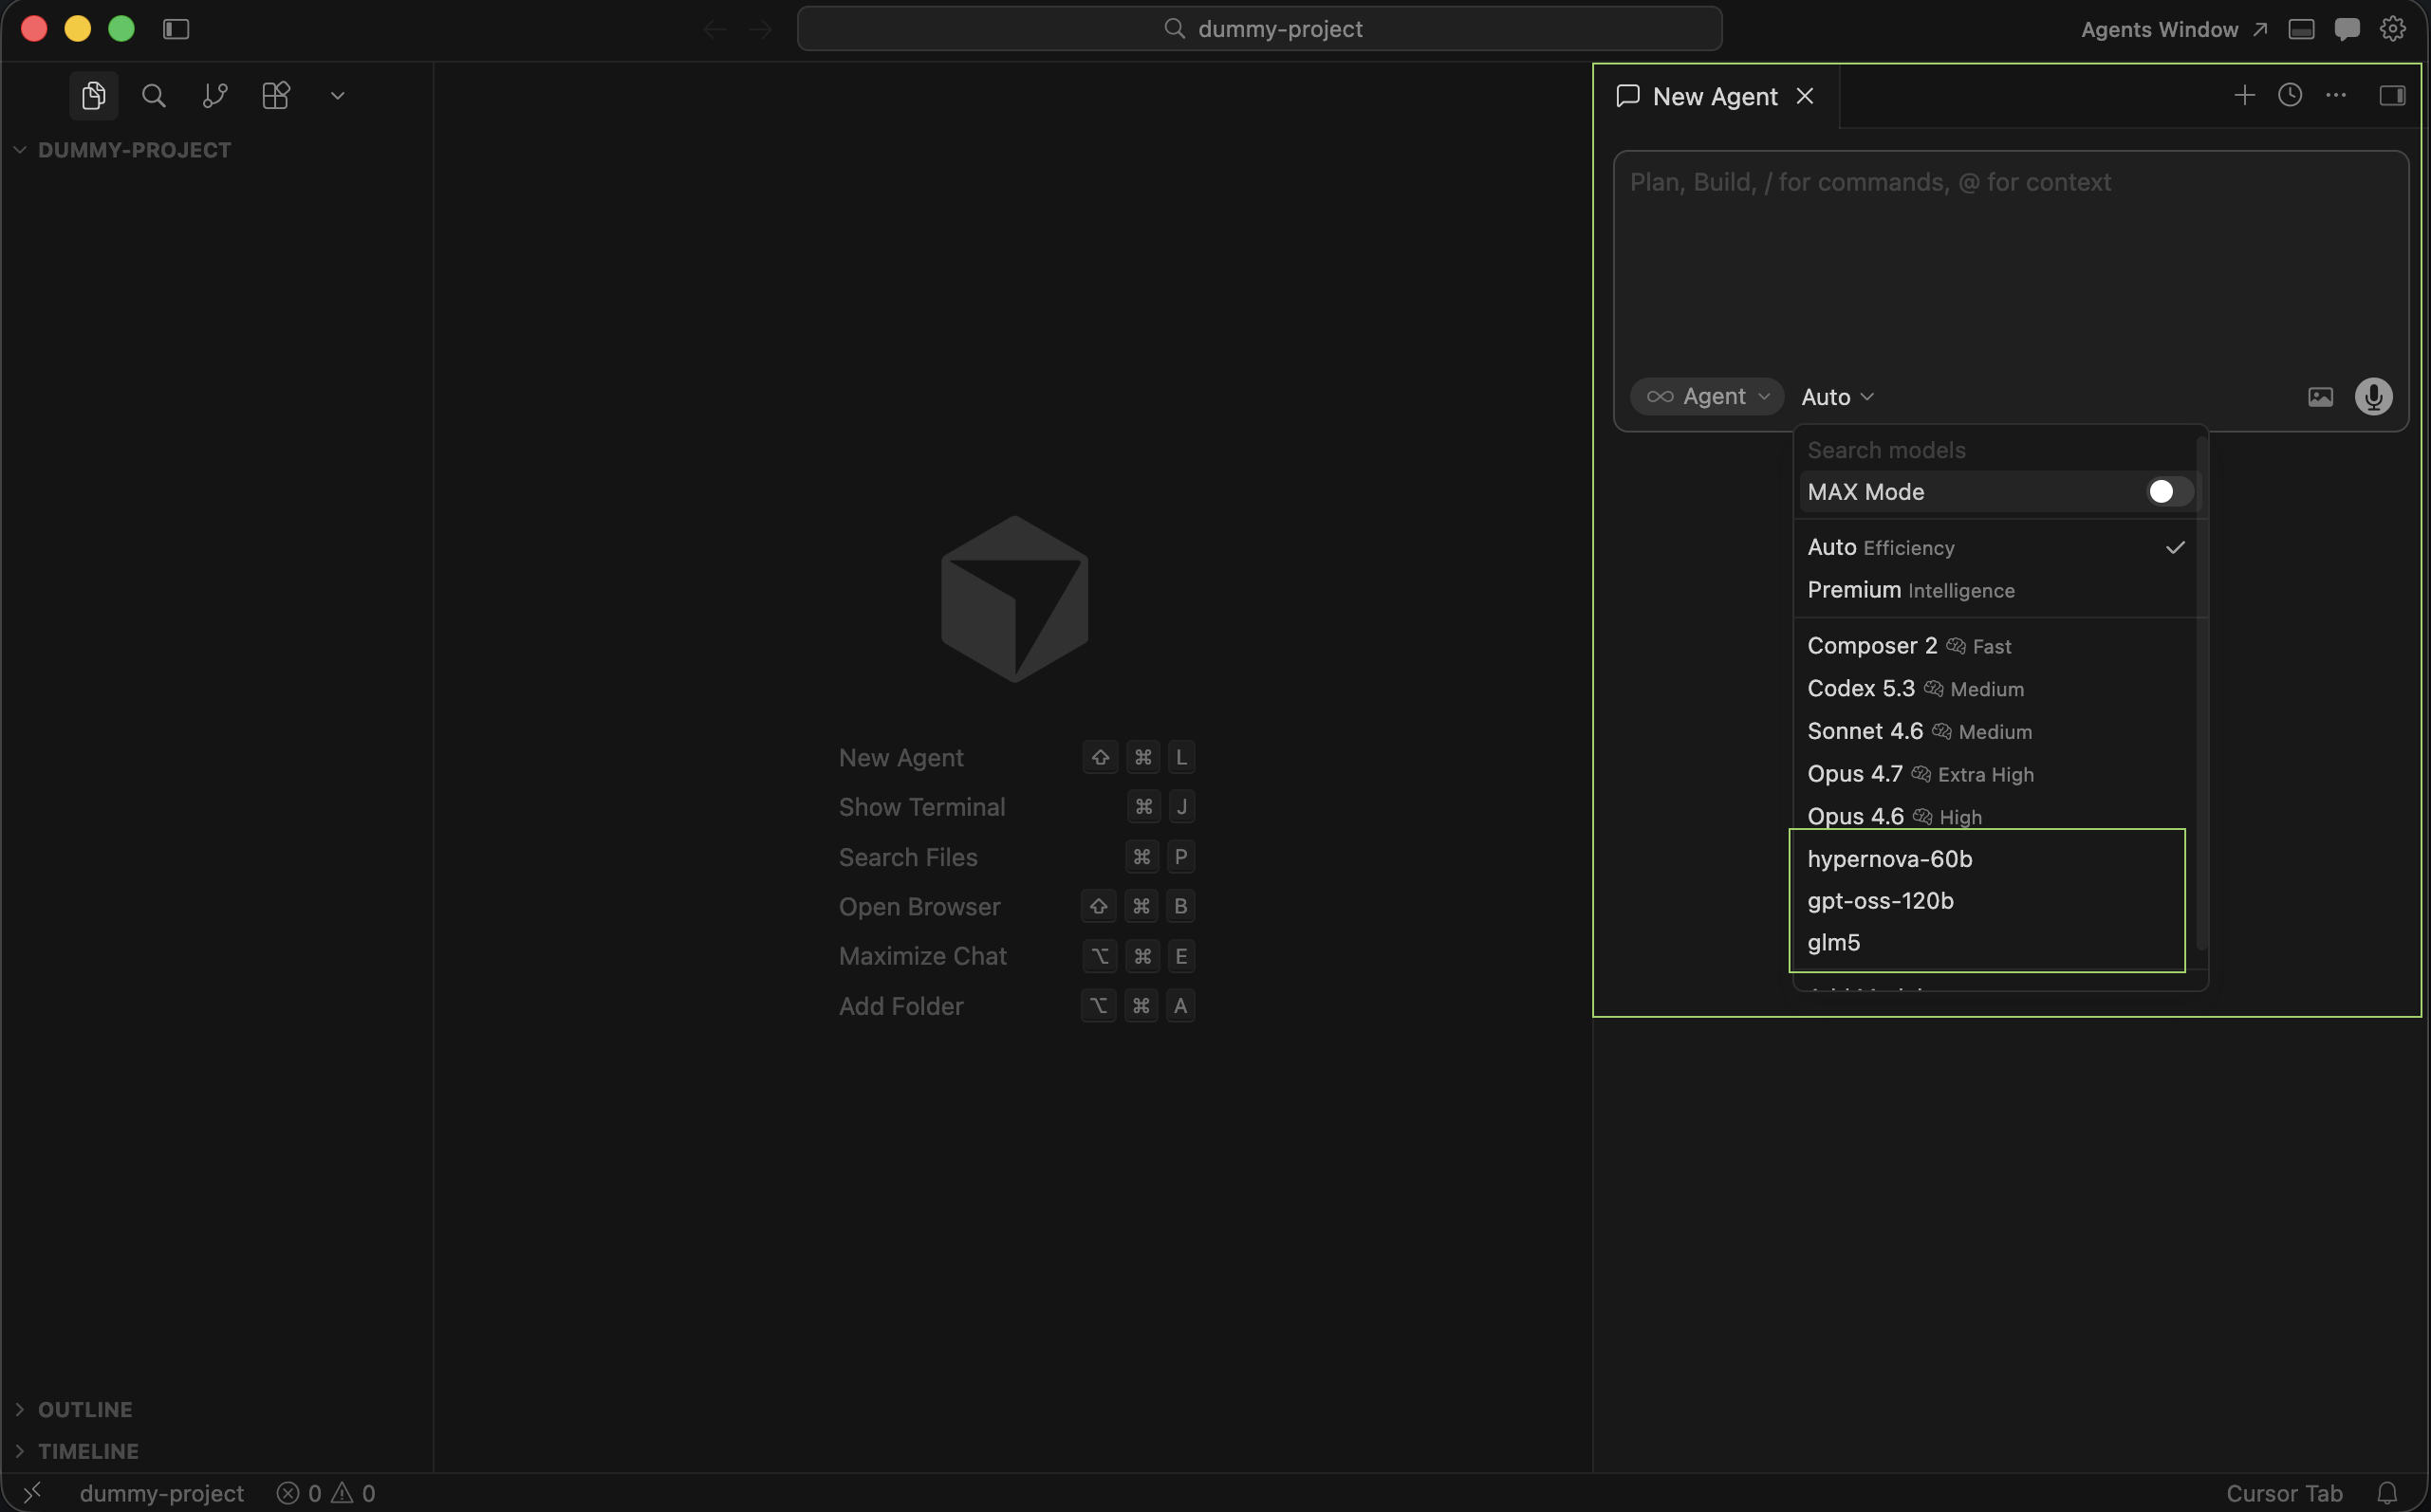
Task: Click the Cursor Tab status item
Action: coord(2284,1493)
